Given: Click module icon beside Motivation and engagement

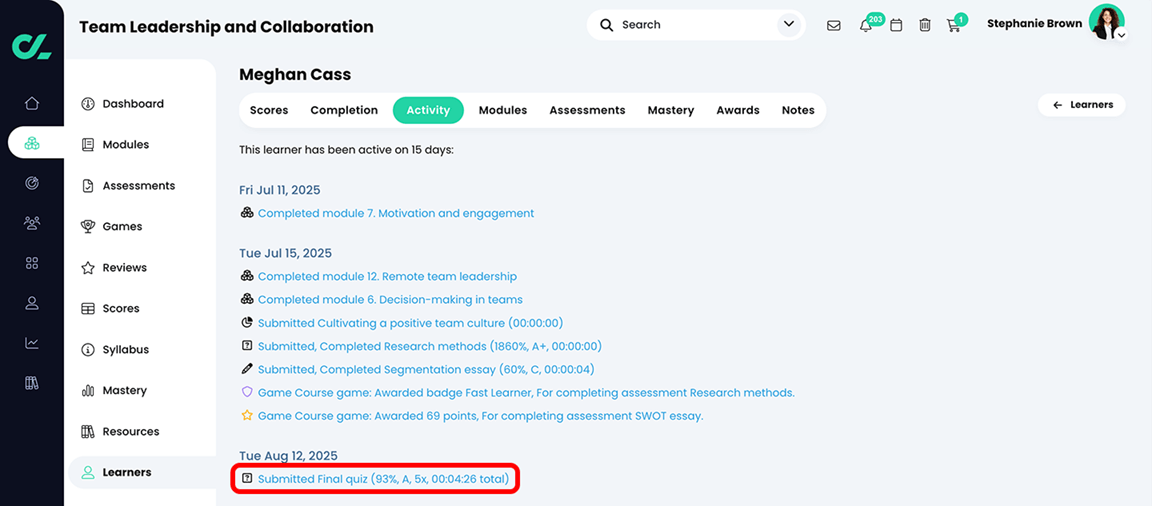Looking at the screenshot, I should [x=247, y=214].
